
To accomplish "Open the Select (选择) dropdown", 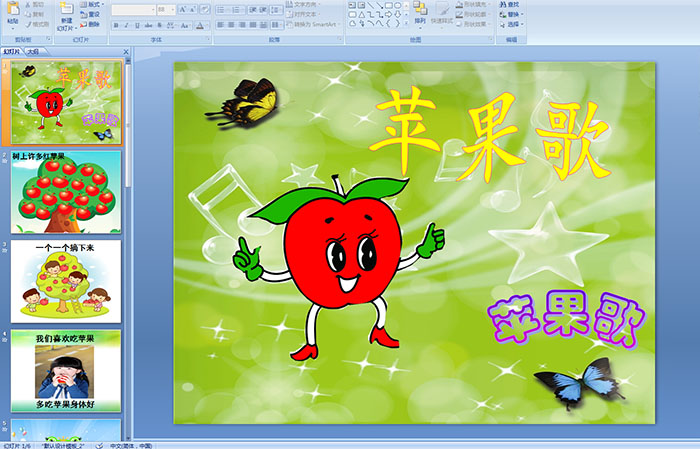I will pyautogui.click(x=512, y=24).
